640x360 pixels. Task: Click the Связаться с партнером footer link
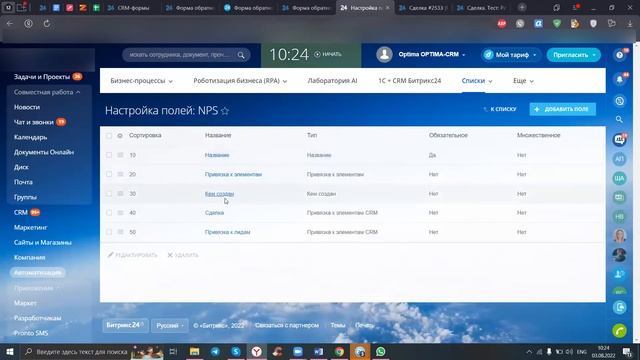click(287, 325)
